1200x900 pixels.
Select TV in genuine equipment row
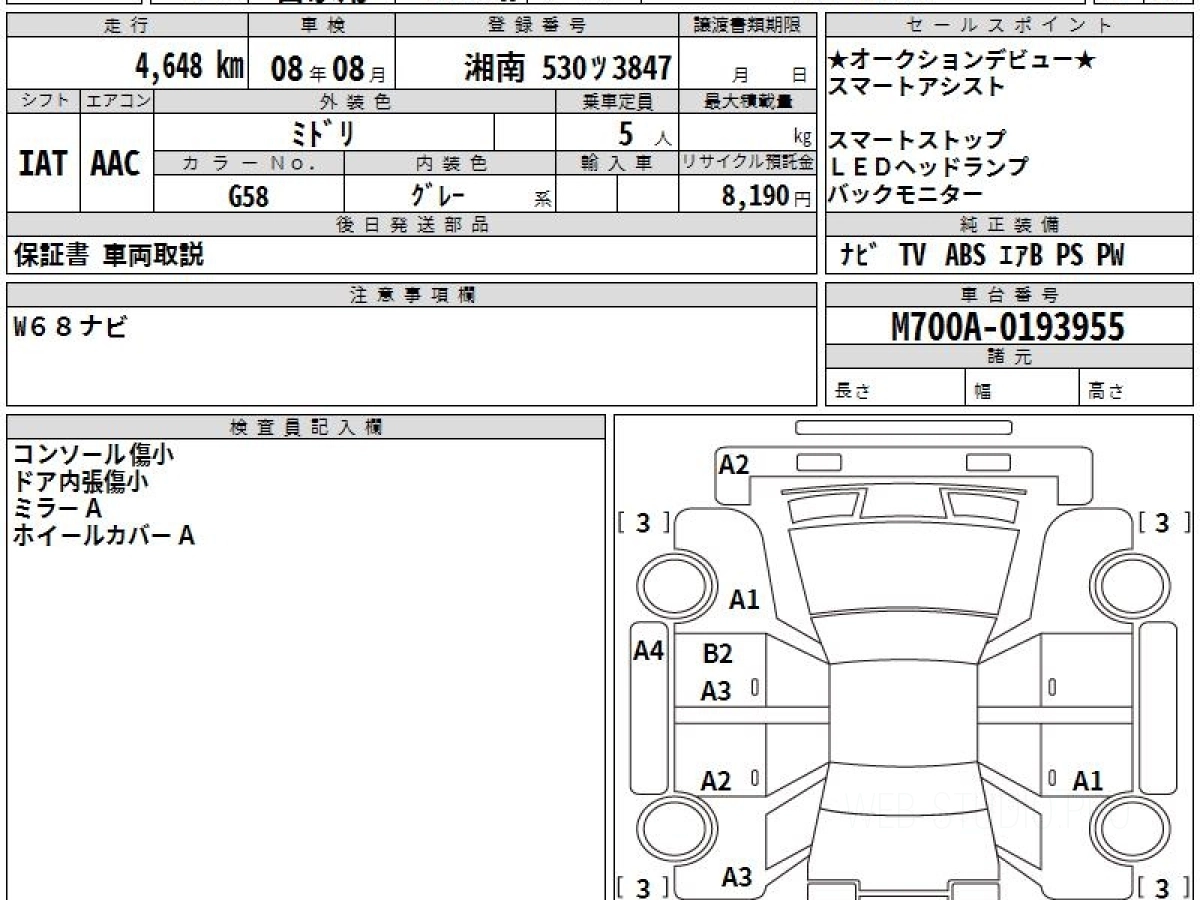click(x=912, y=256)
